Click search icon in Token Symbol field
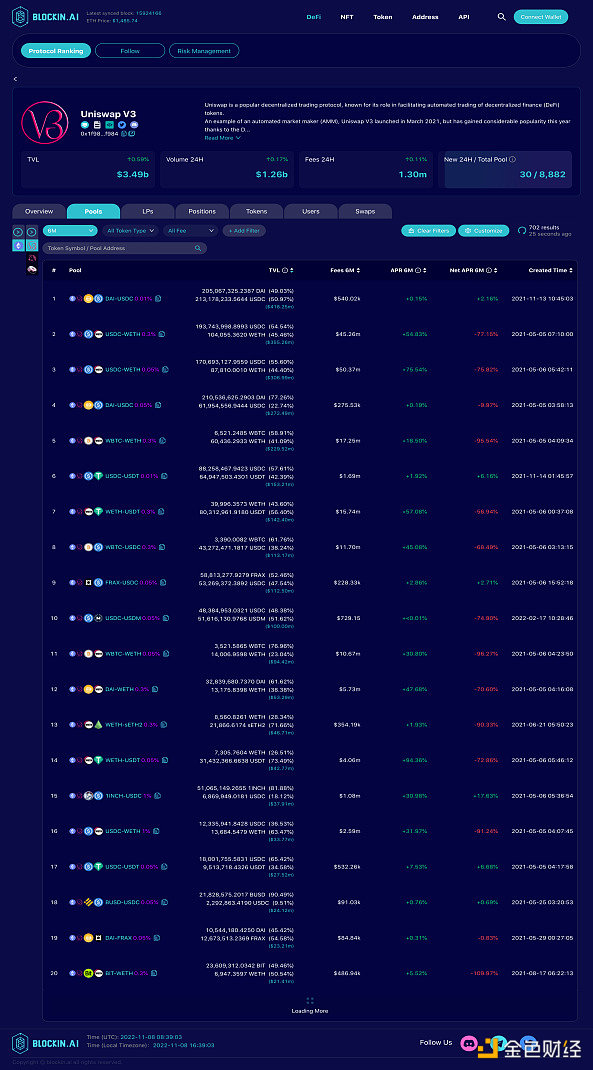 [x=198, y=248]
